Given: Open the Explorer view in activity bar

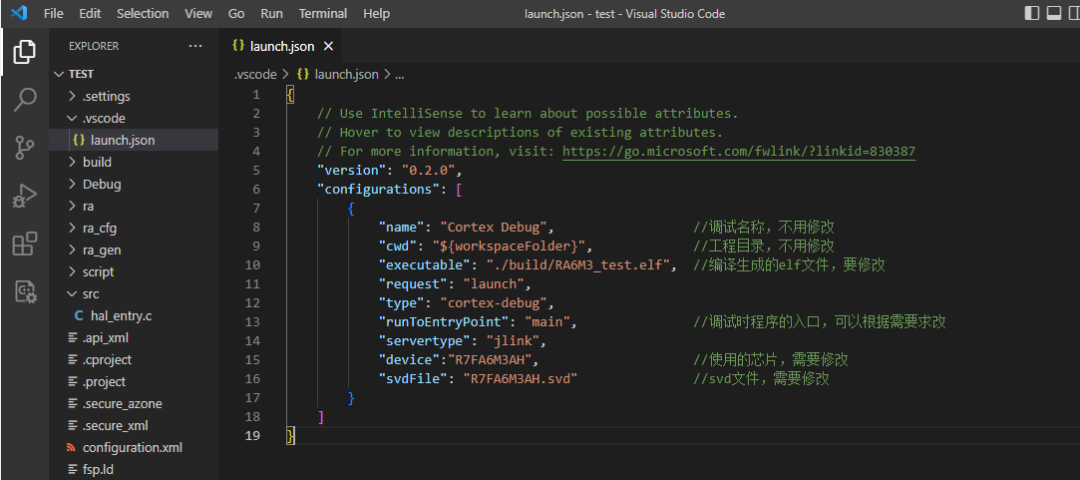Looking at the screenshot, I should [x=24, y=52].
